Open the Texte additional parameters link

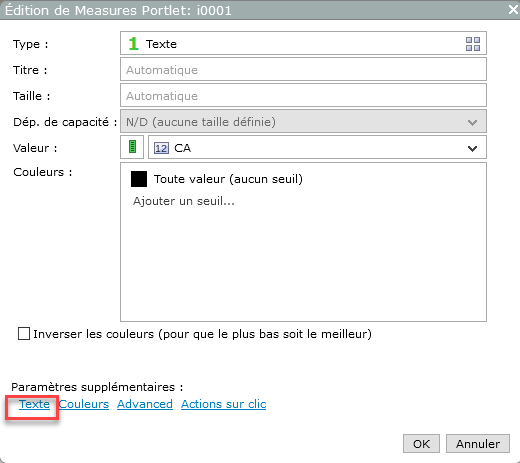click(34, 404)
